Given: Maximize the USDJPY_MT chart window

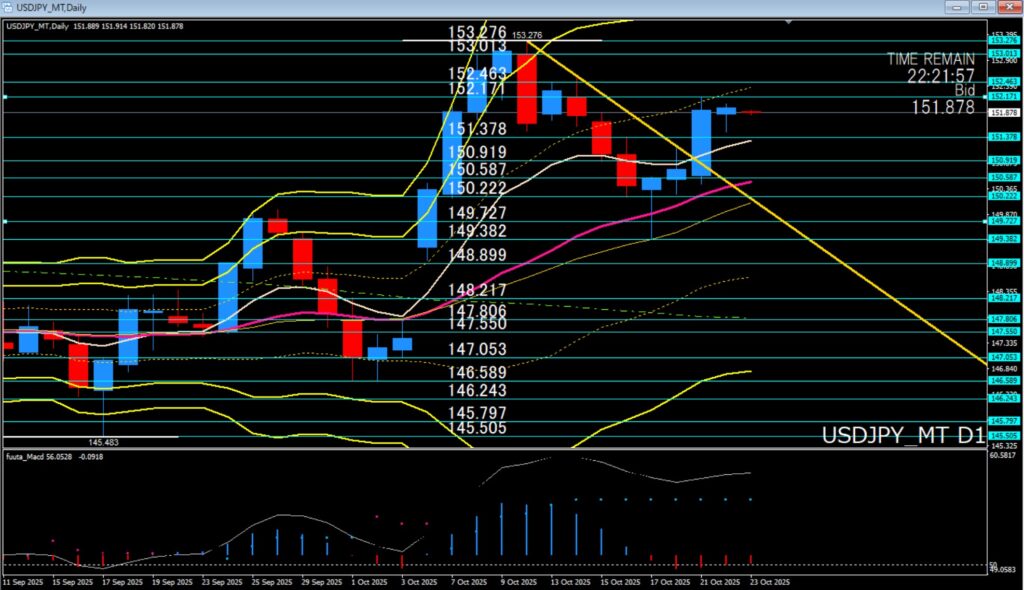Looking at the screenshot, I should 981,7.
